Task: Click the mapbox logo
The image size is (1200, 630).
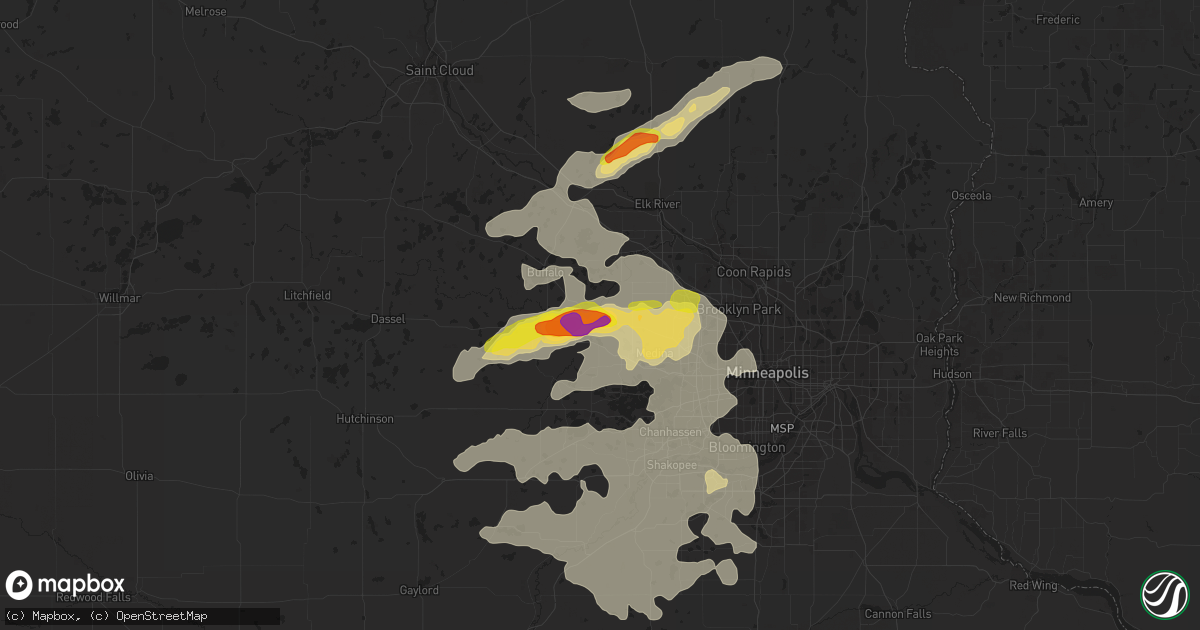Action: [66, 585]
